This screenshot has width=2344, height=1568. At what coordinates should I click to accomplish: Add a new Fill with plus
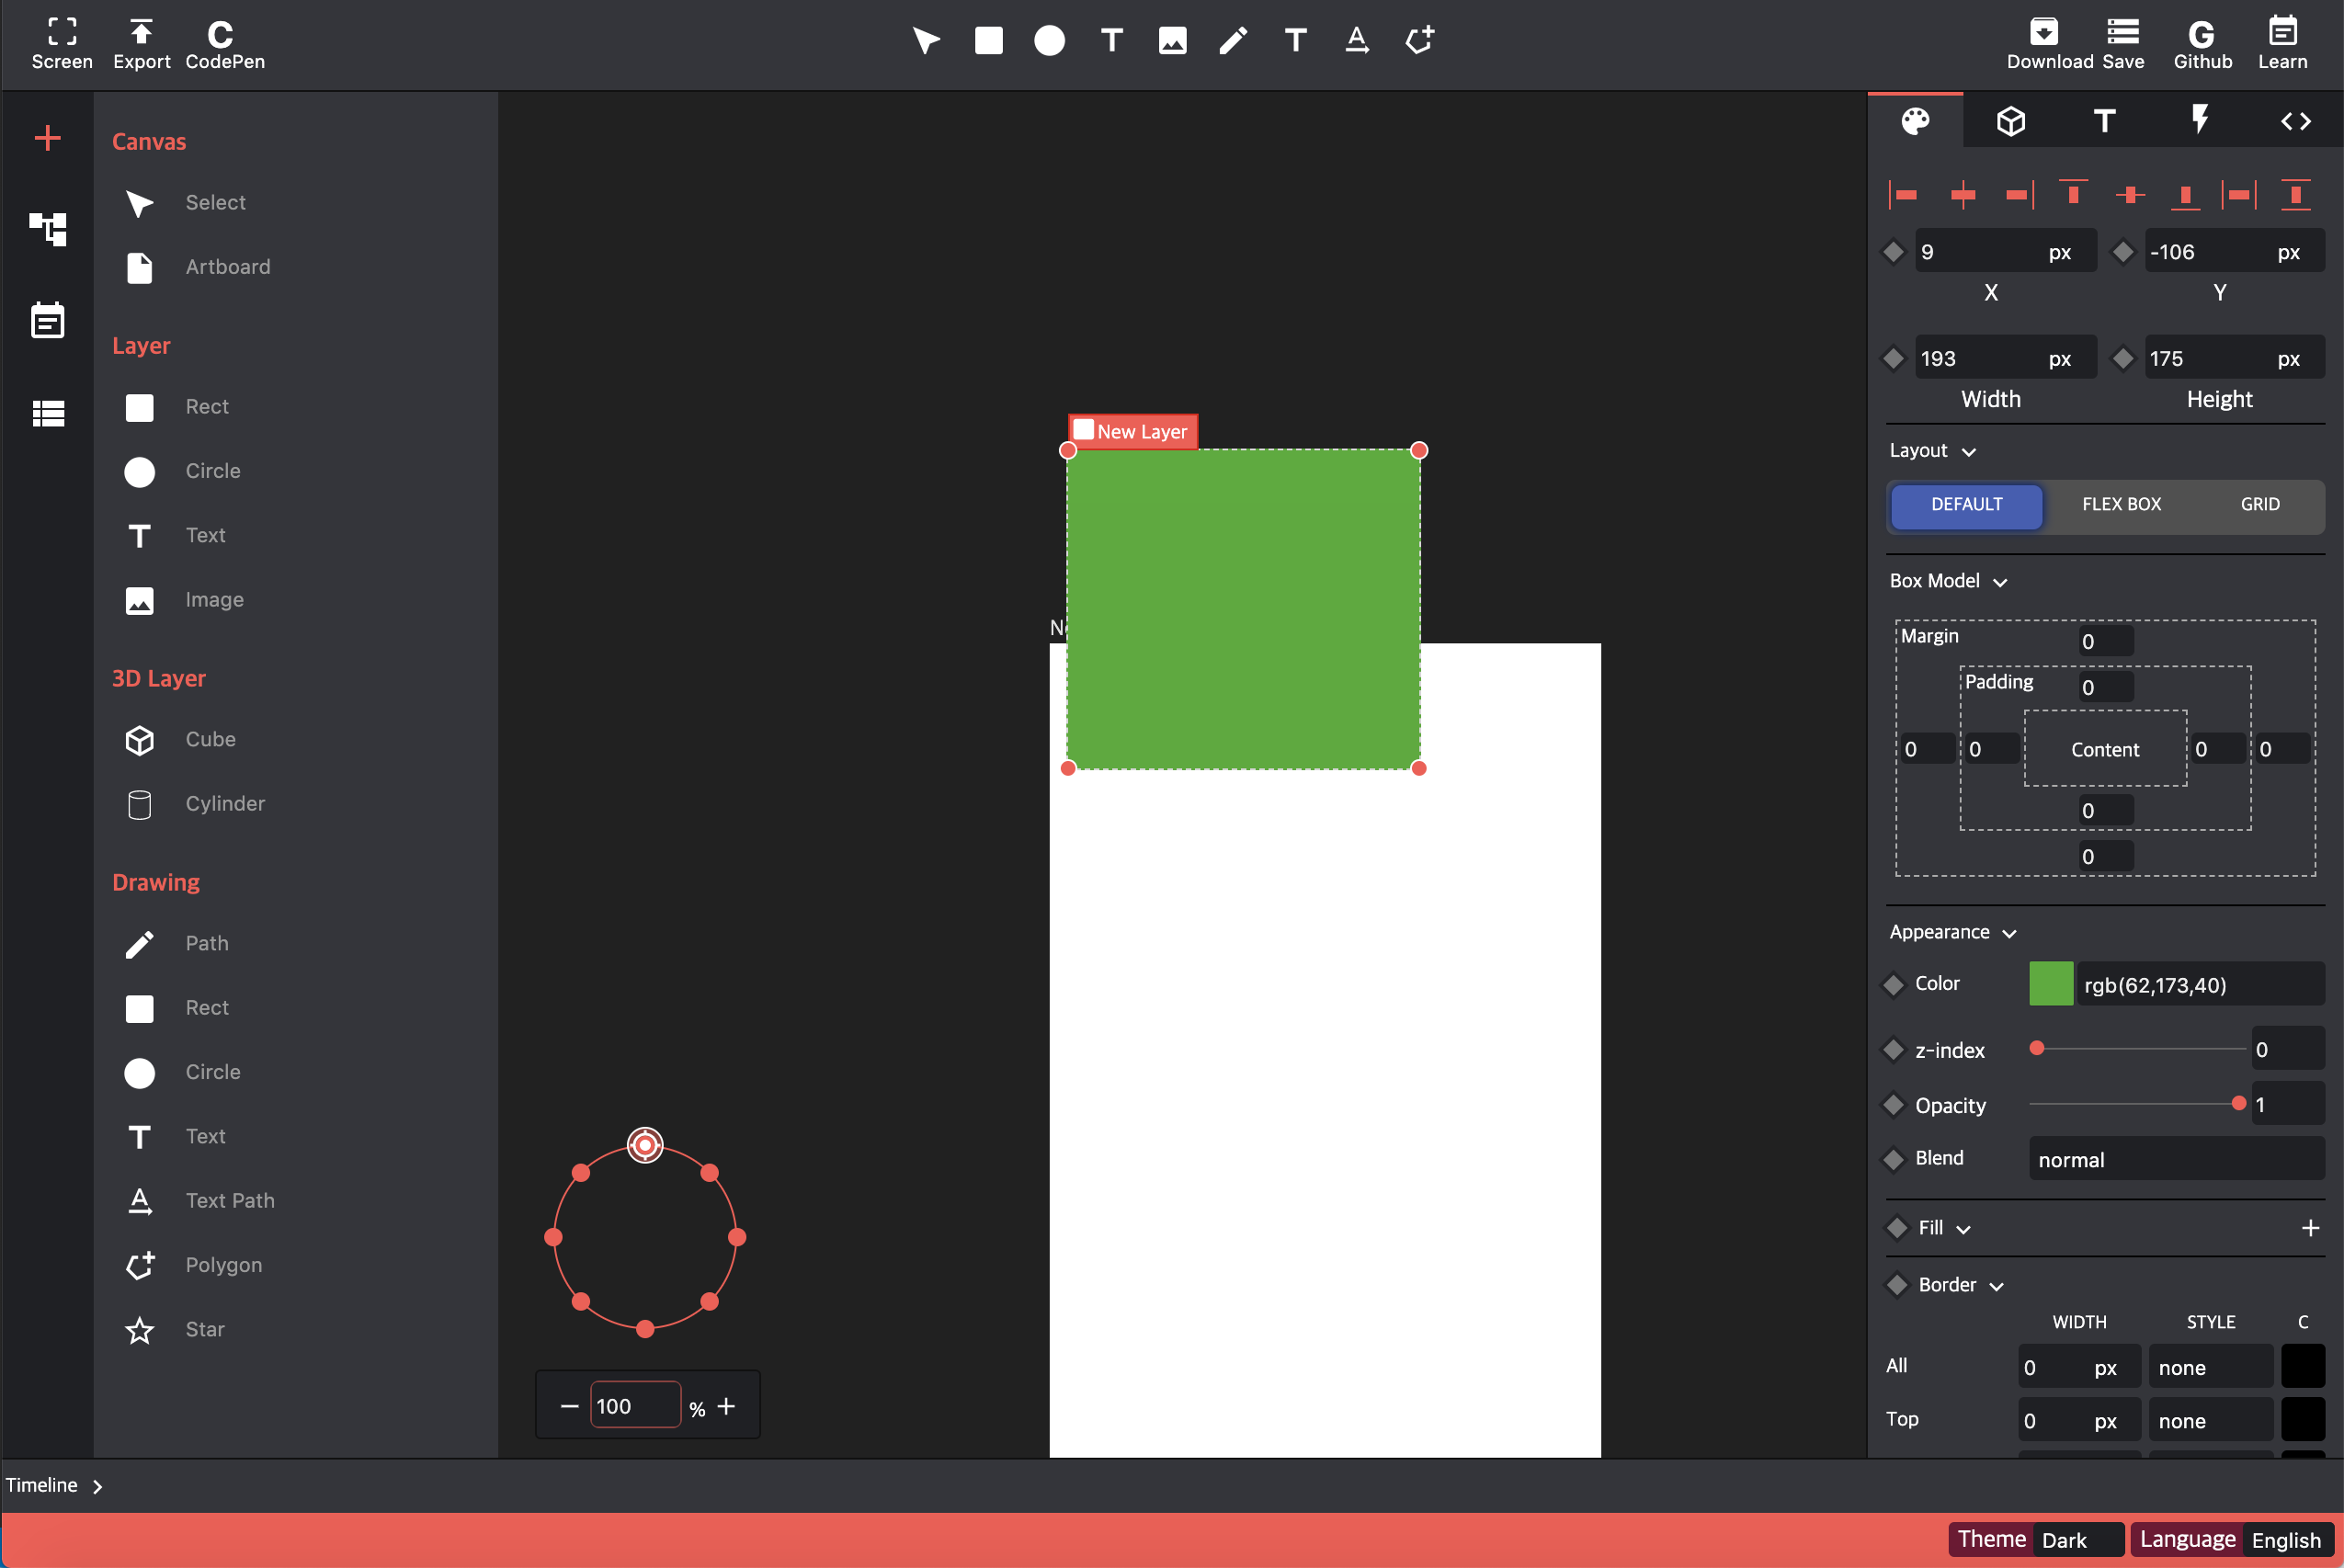2310,1228
